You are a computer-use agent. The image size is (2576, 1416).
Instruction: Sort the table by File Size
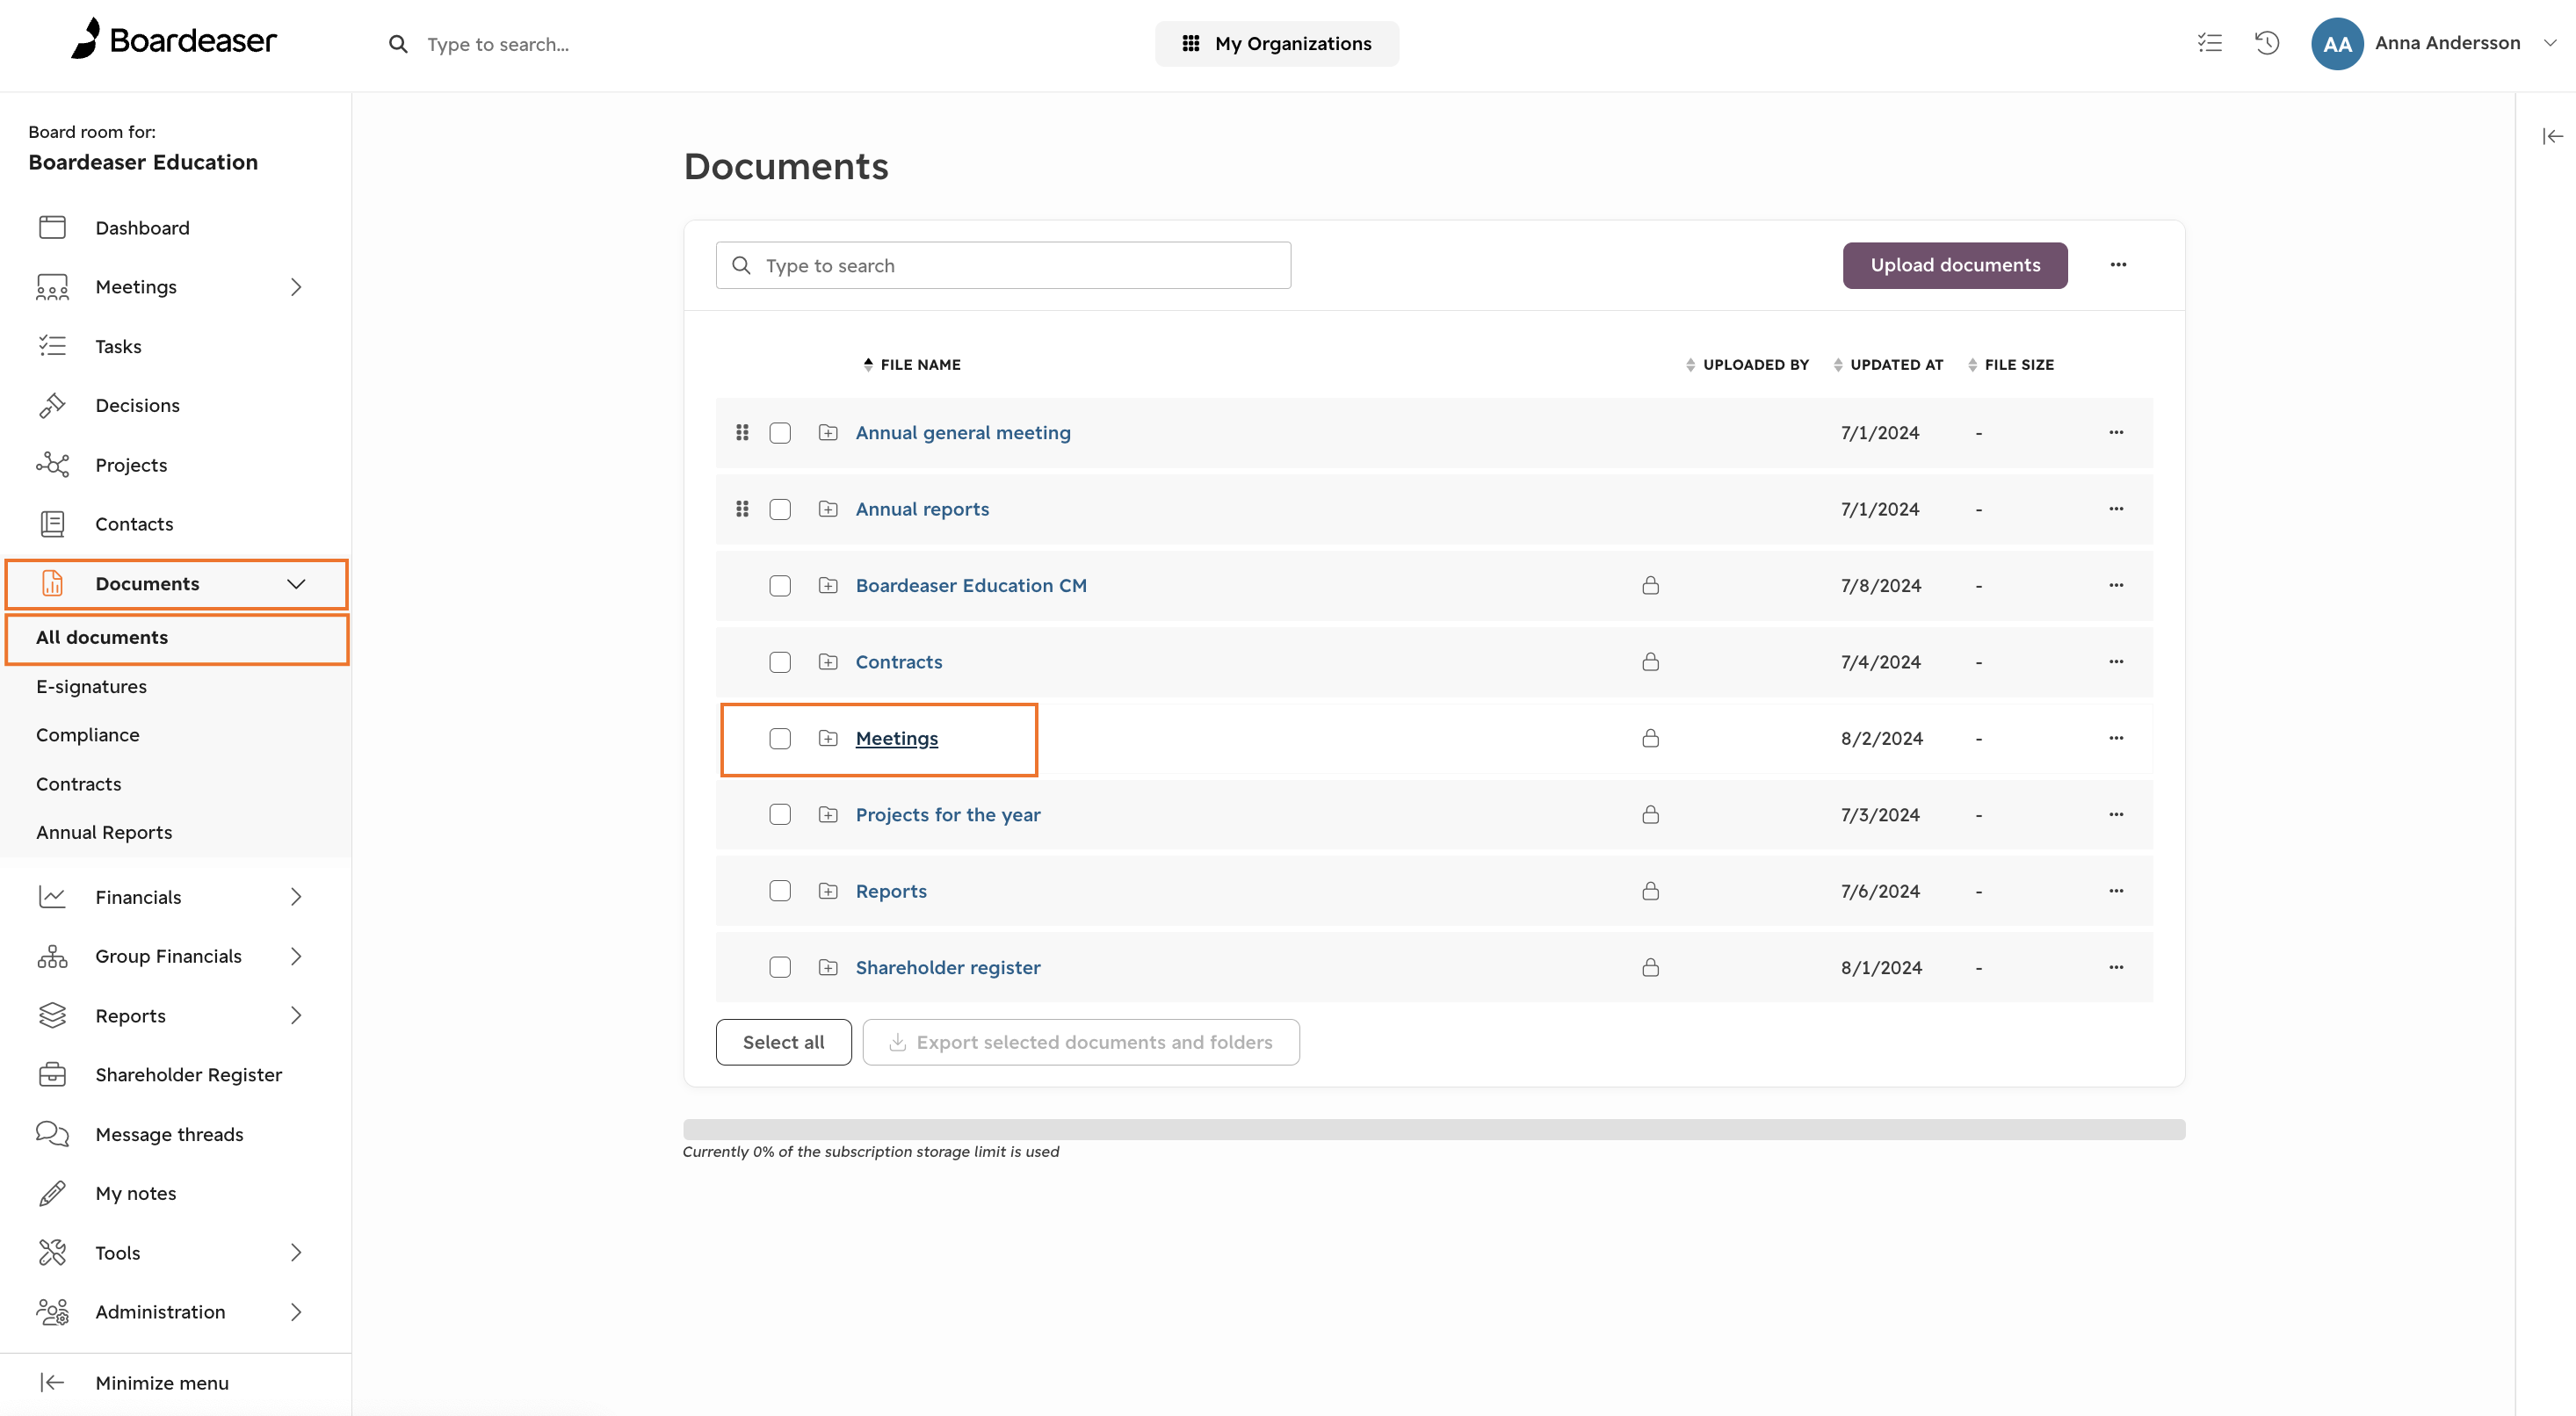pyautogui.click(x=2011, y=365)
